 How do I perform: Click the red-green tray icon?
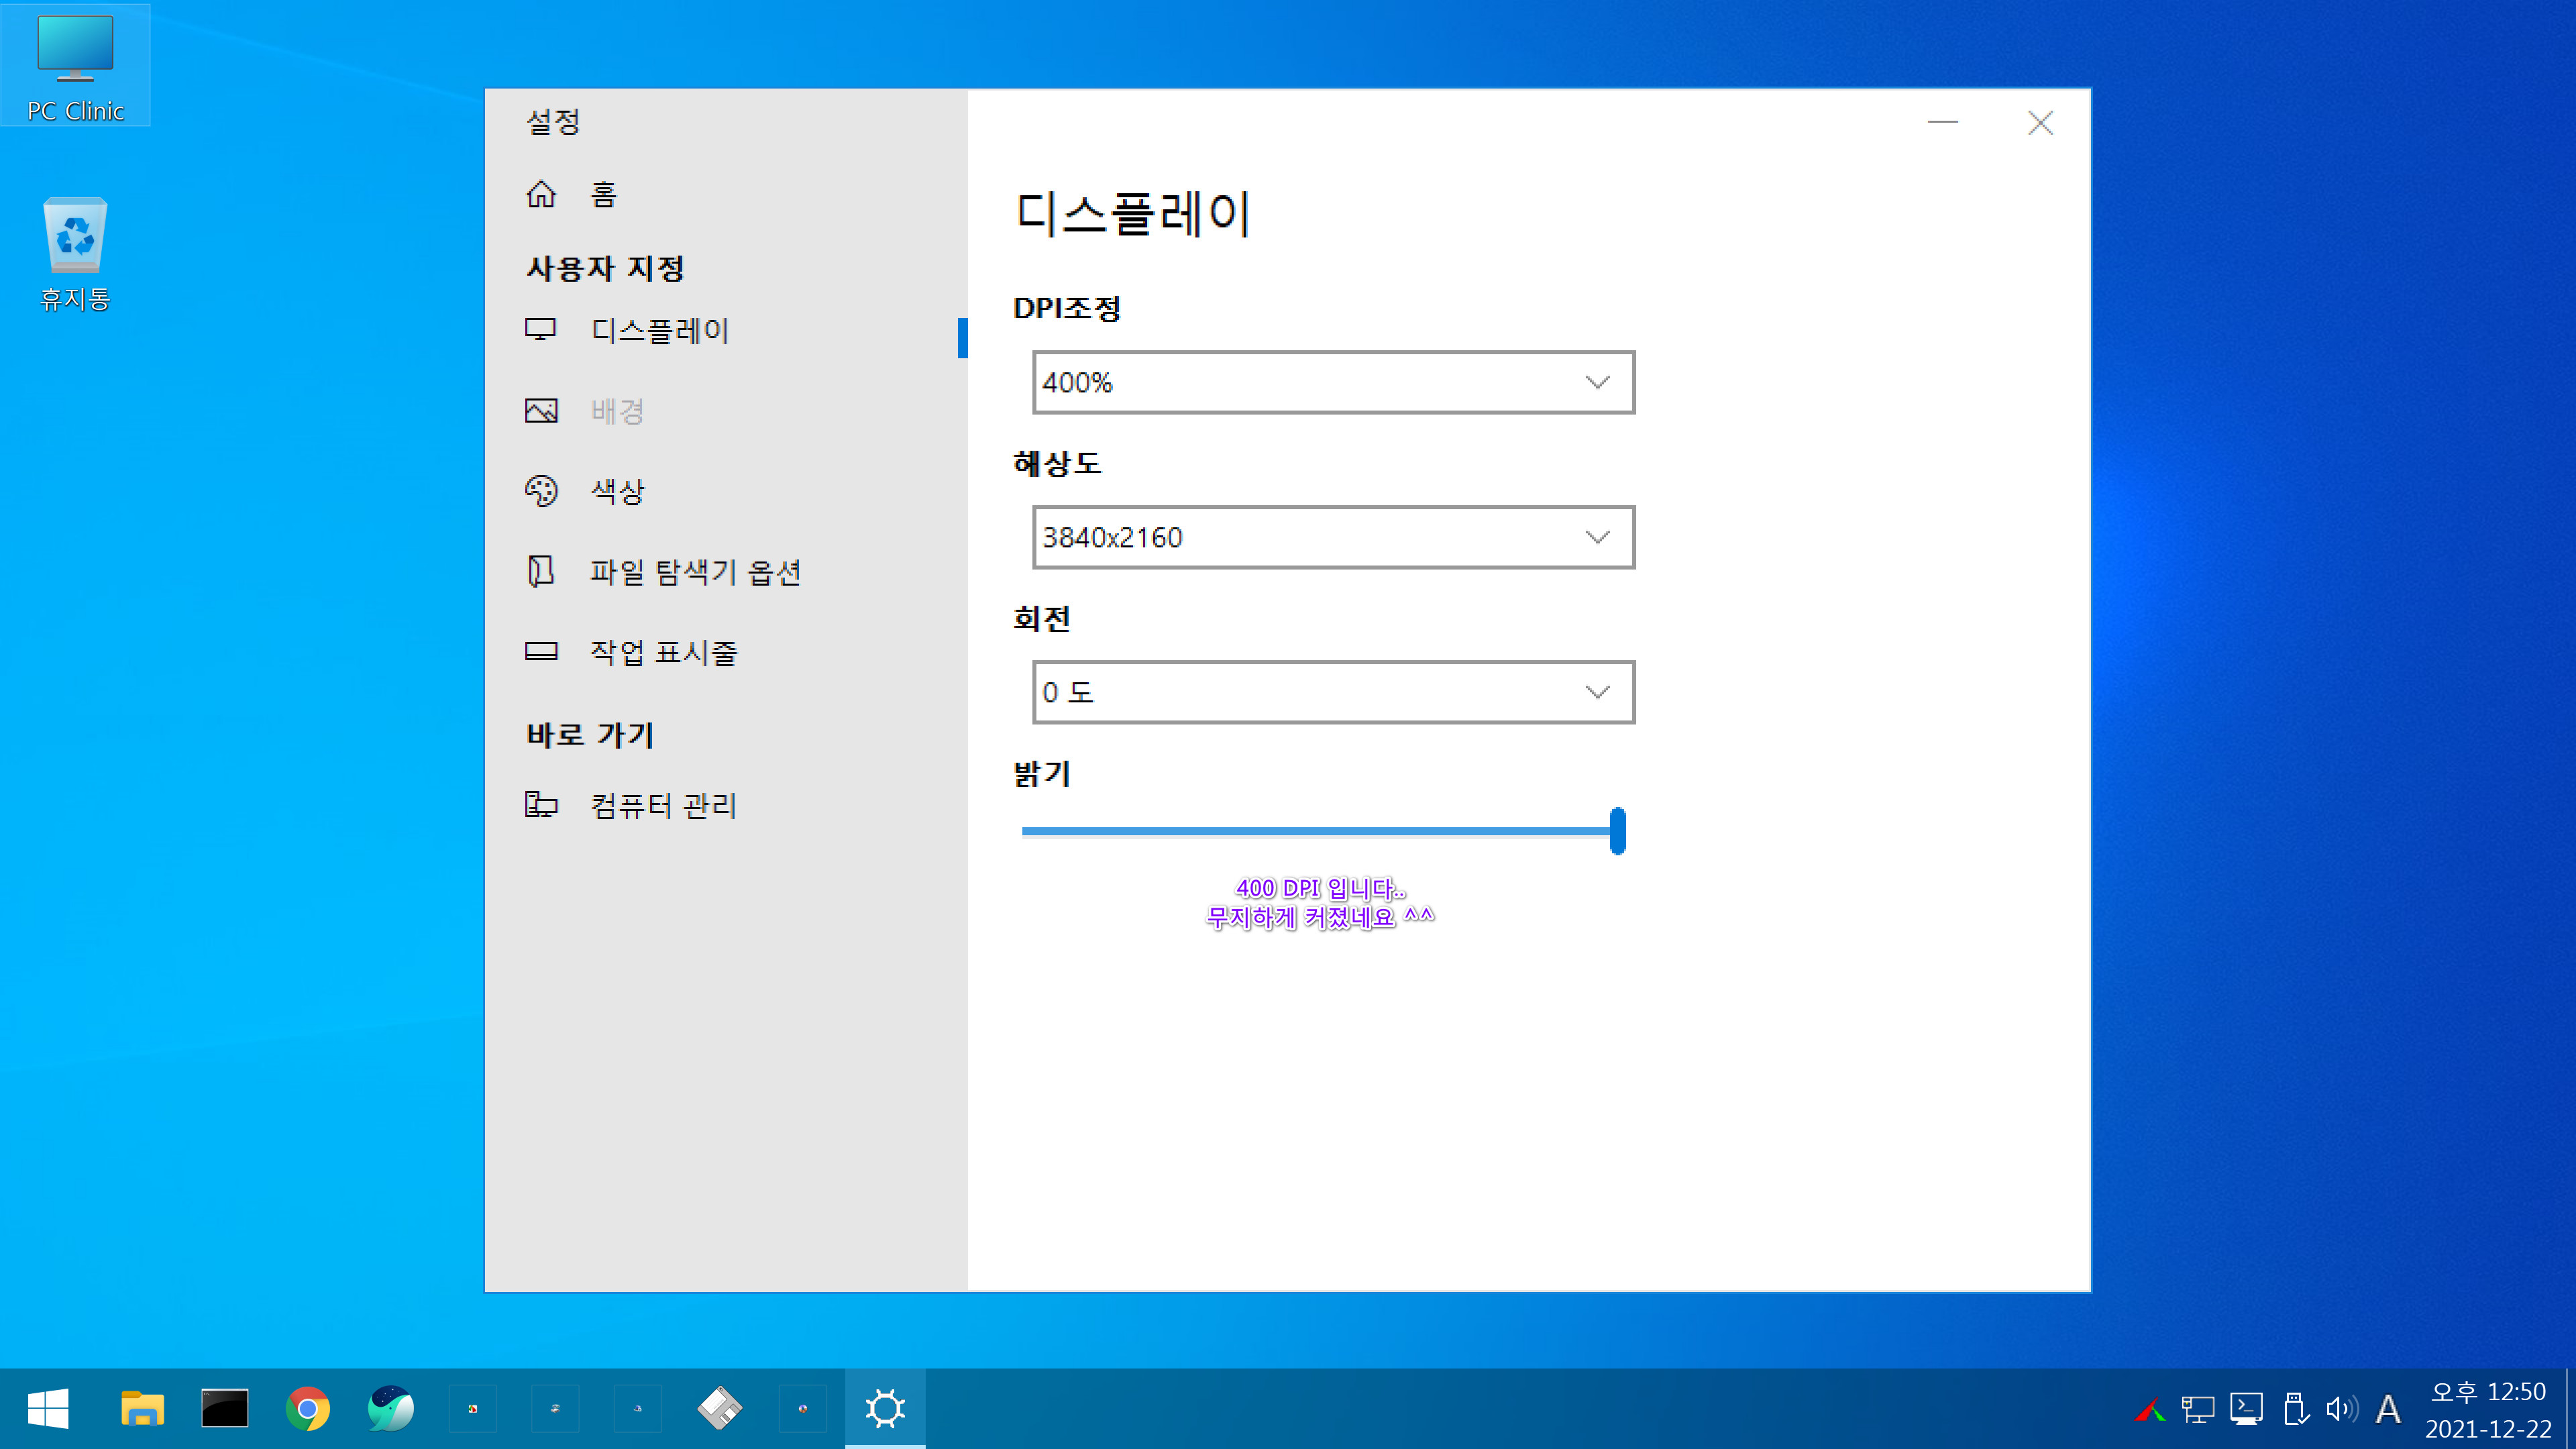click(x=2149, y=1409)
